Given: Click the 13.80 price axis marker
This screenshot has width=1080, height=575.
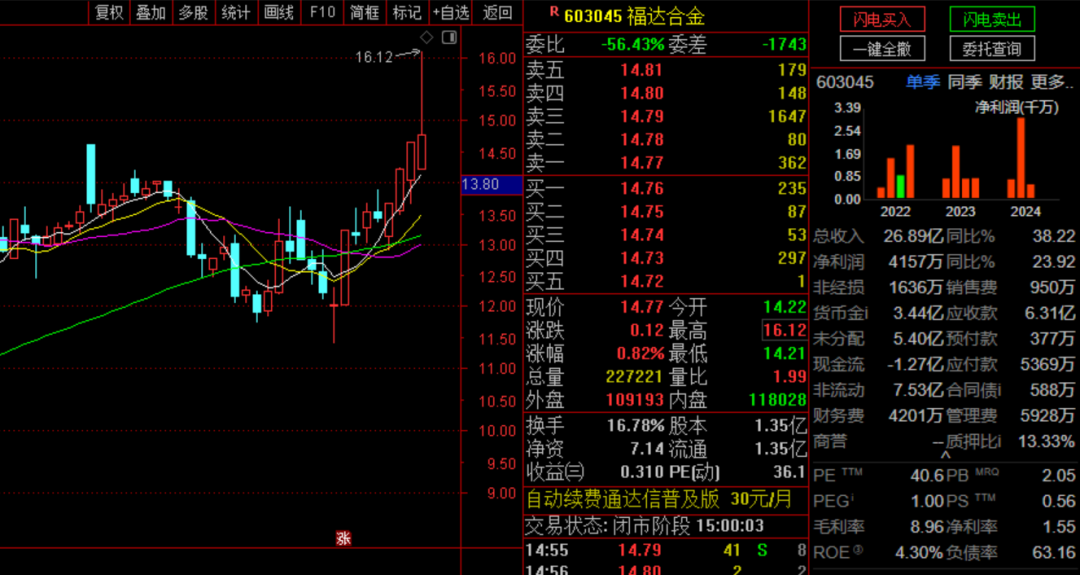Looking at the screenshot, I should click(x=491, y=185).
